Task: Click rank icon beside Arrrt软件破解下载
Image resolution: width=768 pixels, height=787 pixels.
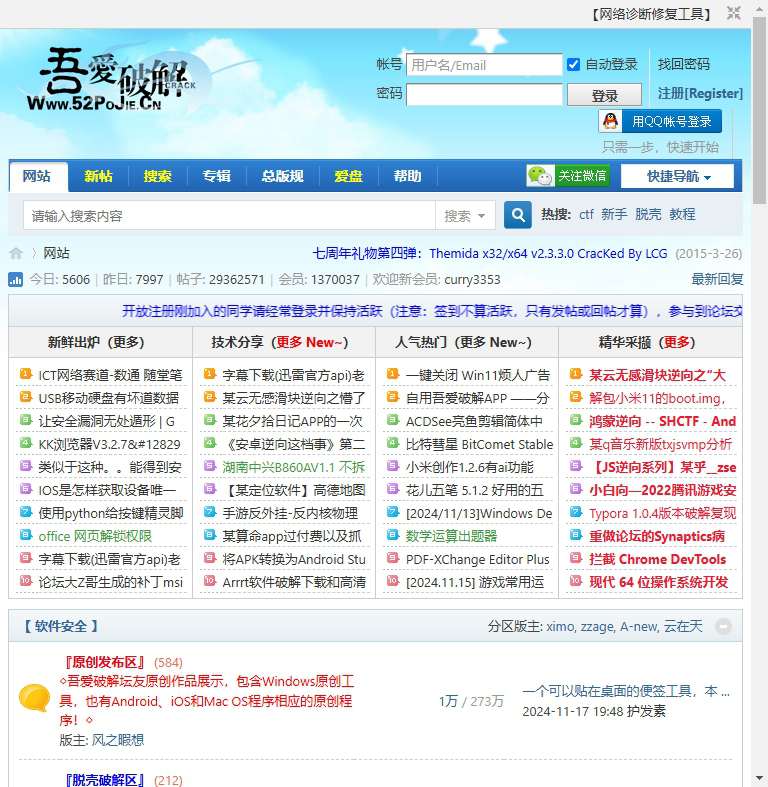Action: tap(210, 581)
